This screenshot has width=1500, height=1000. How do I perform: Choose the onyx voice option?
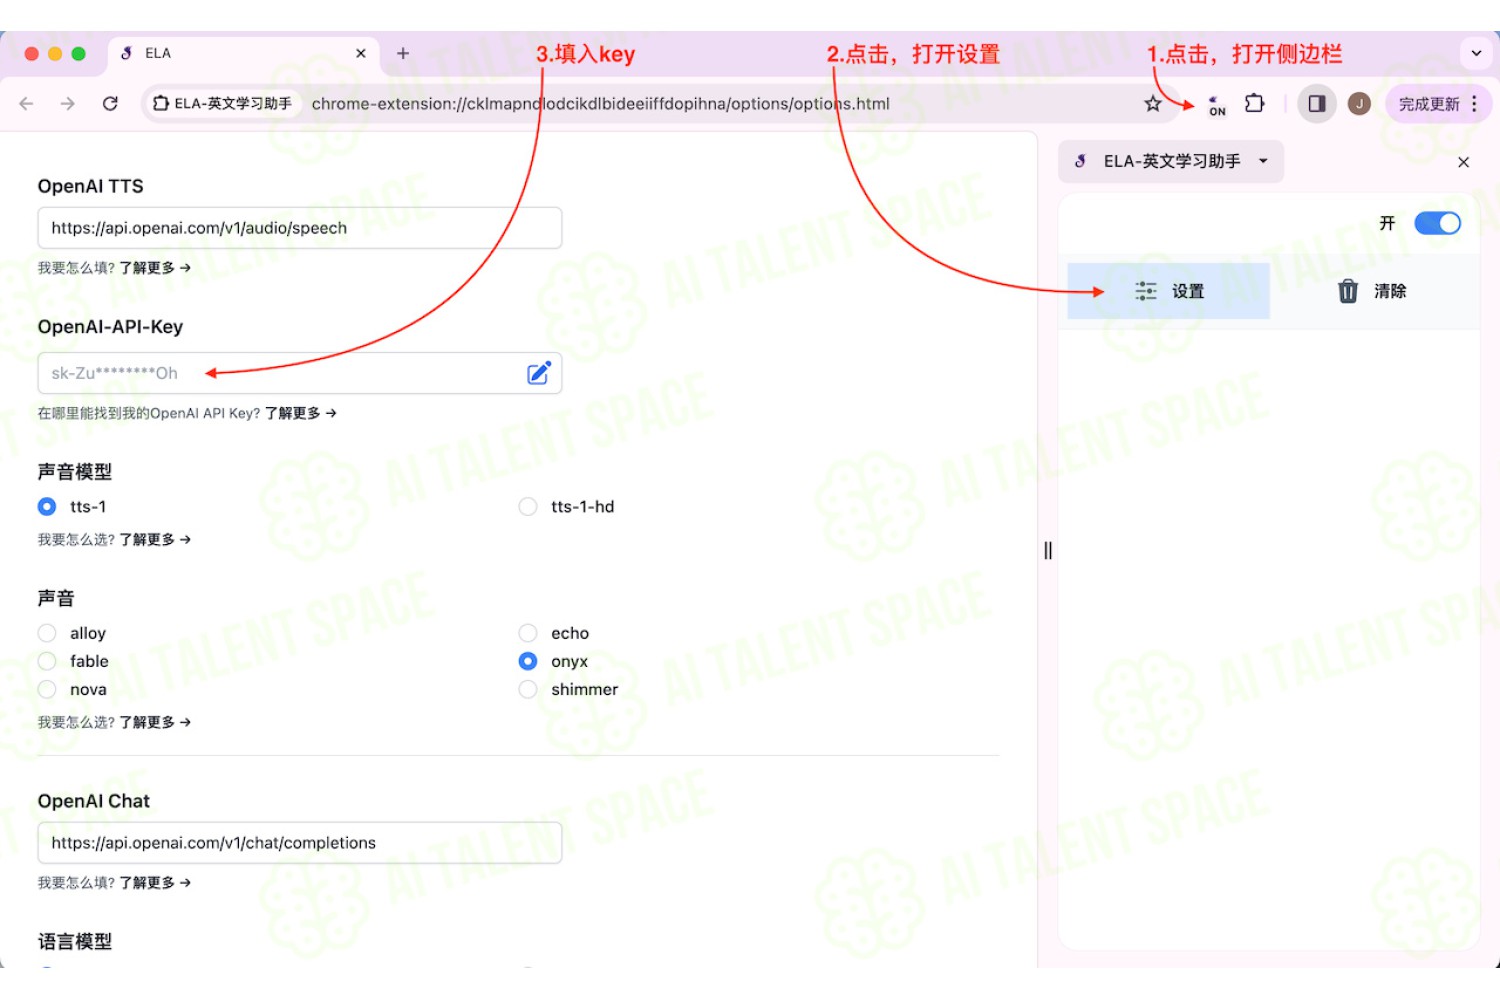(x=528, y=661)
